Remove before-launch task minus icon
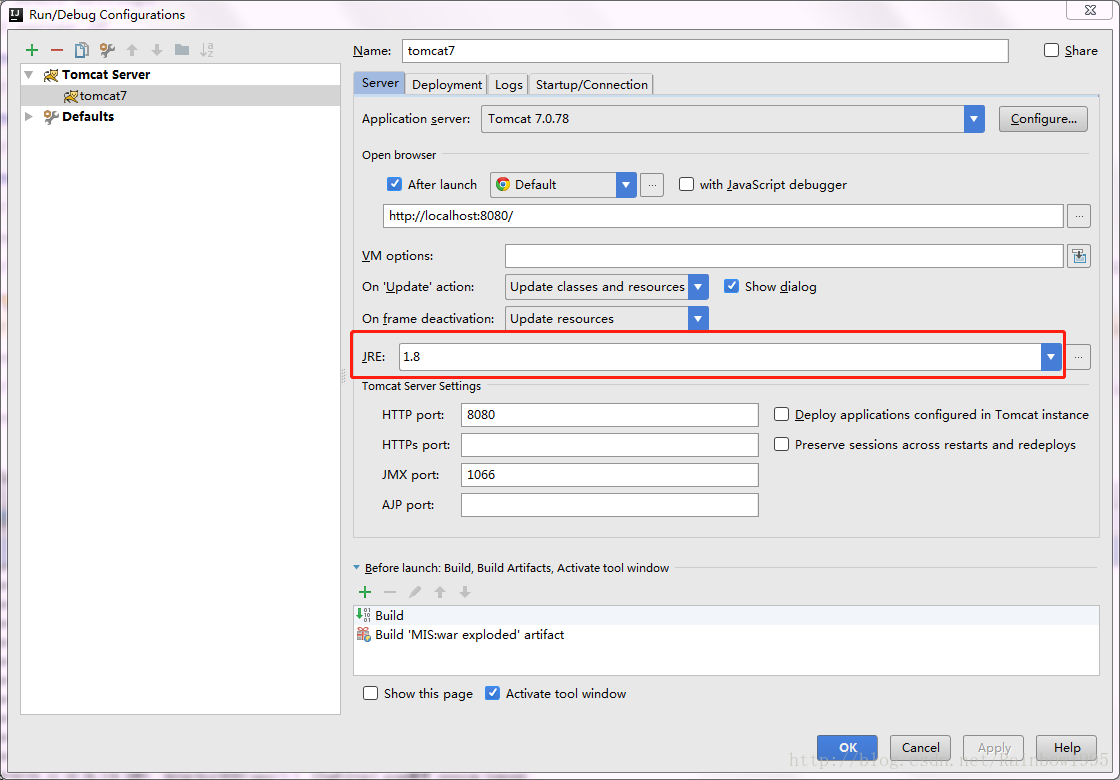Image resolution: width=1120 pixels, height=780 pixels. [x=390, y=592]
